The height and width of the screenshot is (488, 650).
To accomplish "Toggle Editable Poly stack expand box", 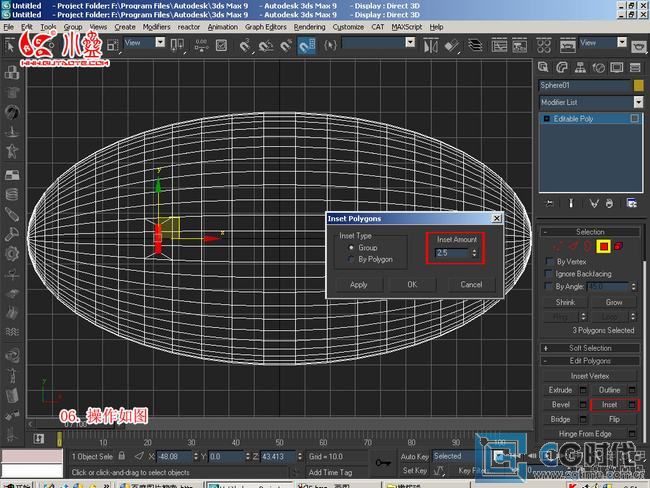I will (546, 119).
